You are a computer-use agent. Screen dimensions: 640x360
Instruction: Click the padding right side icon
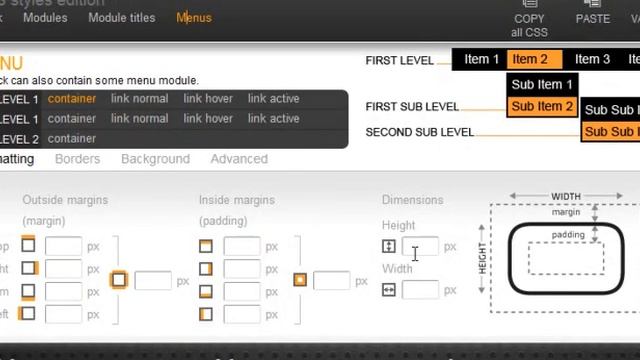coord(206,269)
